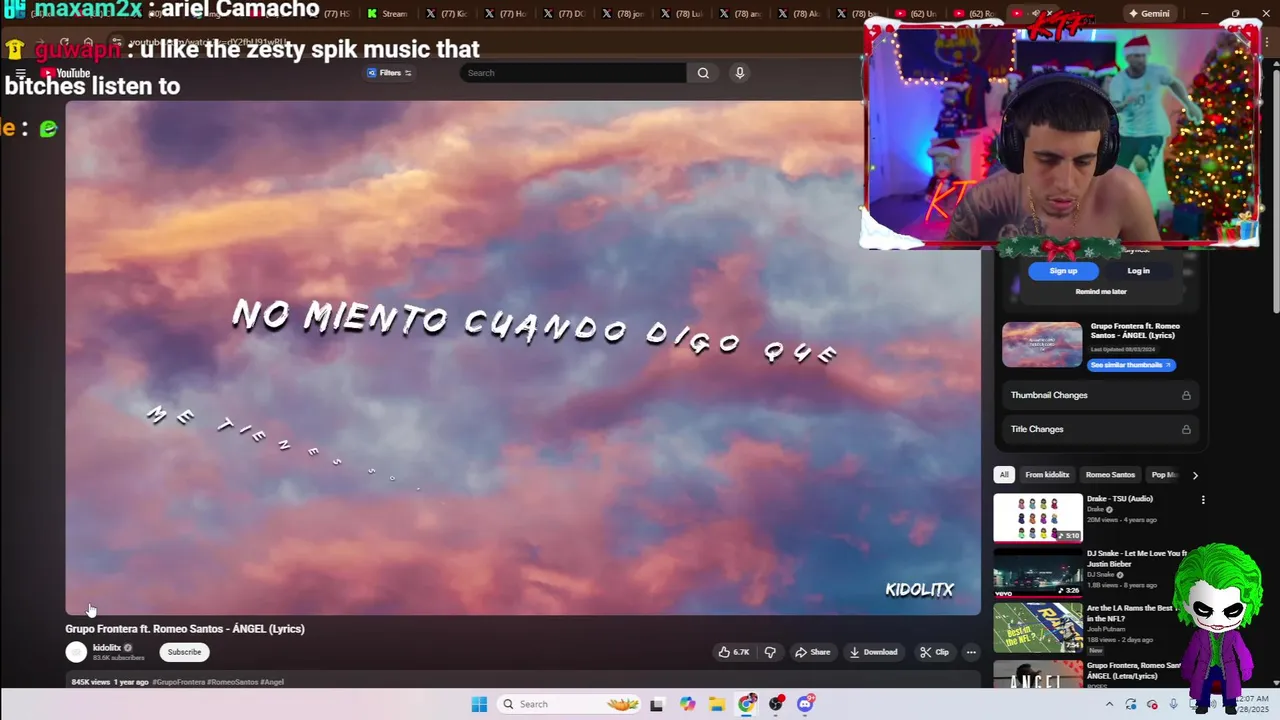Open the three-dot more actions menu below the video
Image resolution: width=1280 pixels, height=720 pixels.
[971, 652]
